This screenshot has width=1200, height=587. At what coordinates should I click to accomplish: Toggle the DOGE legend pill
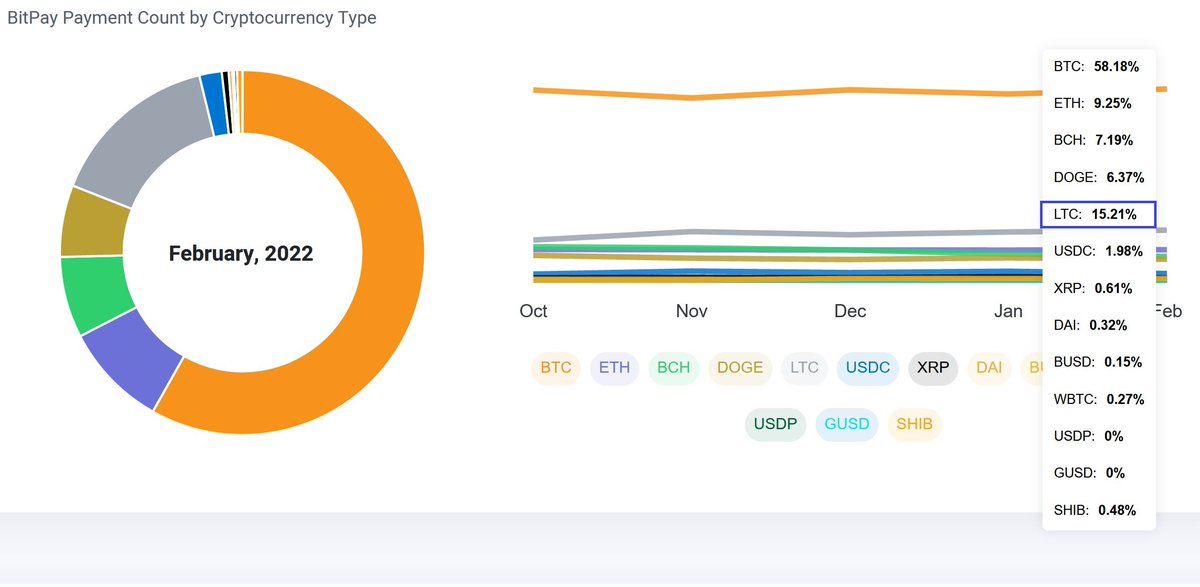click(740, 368)
